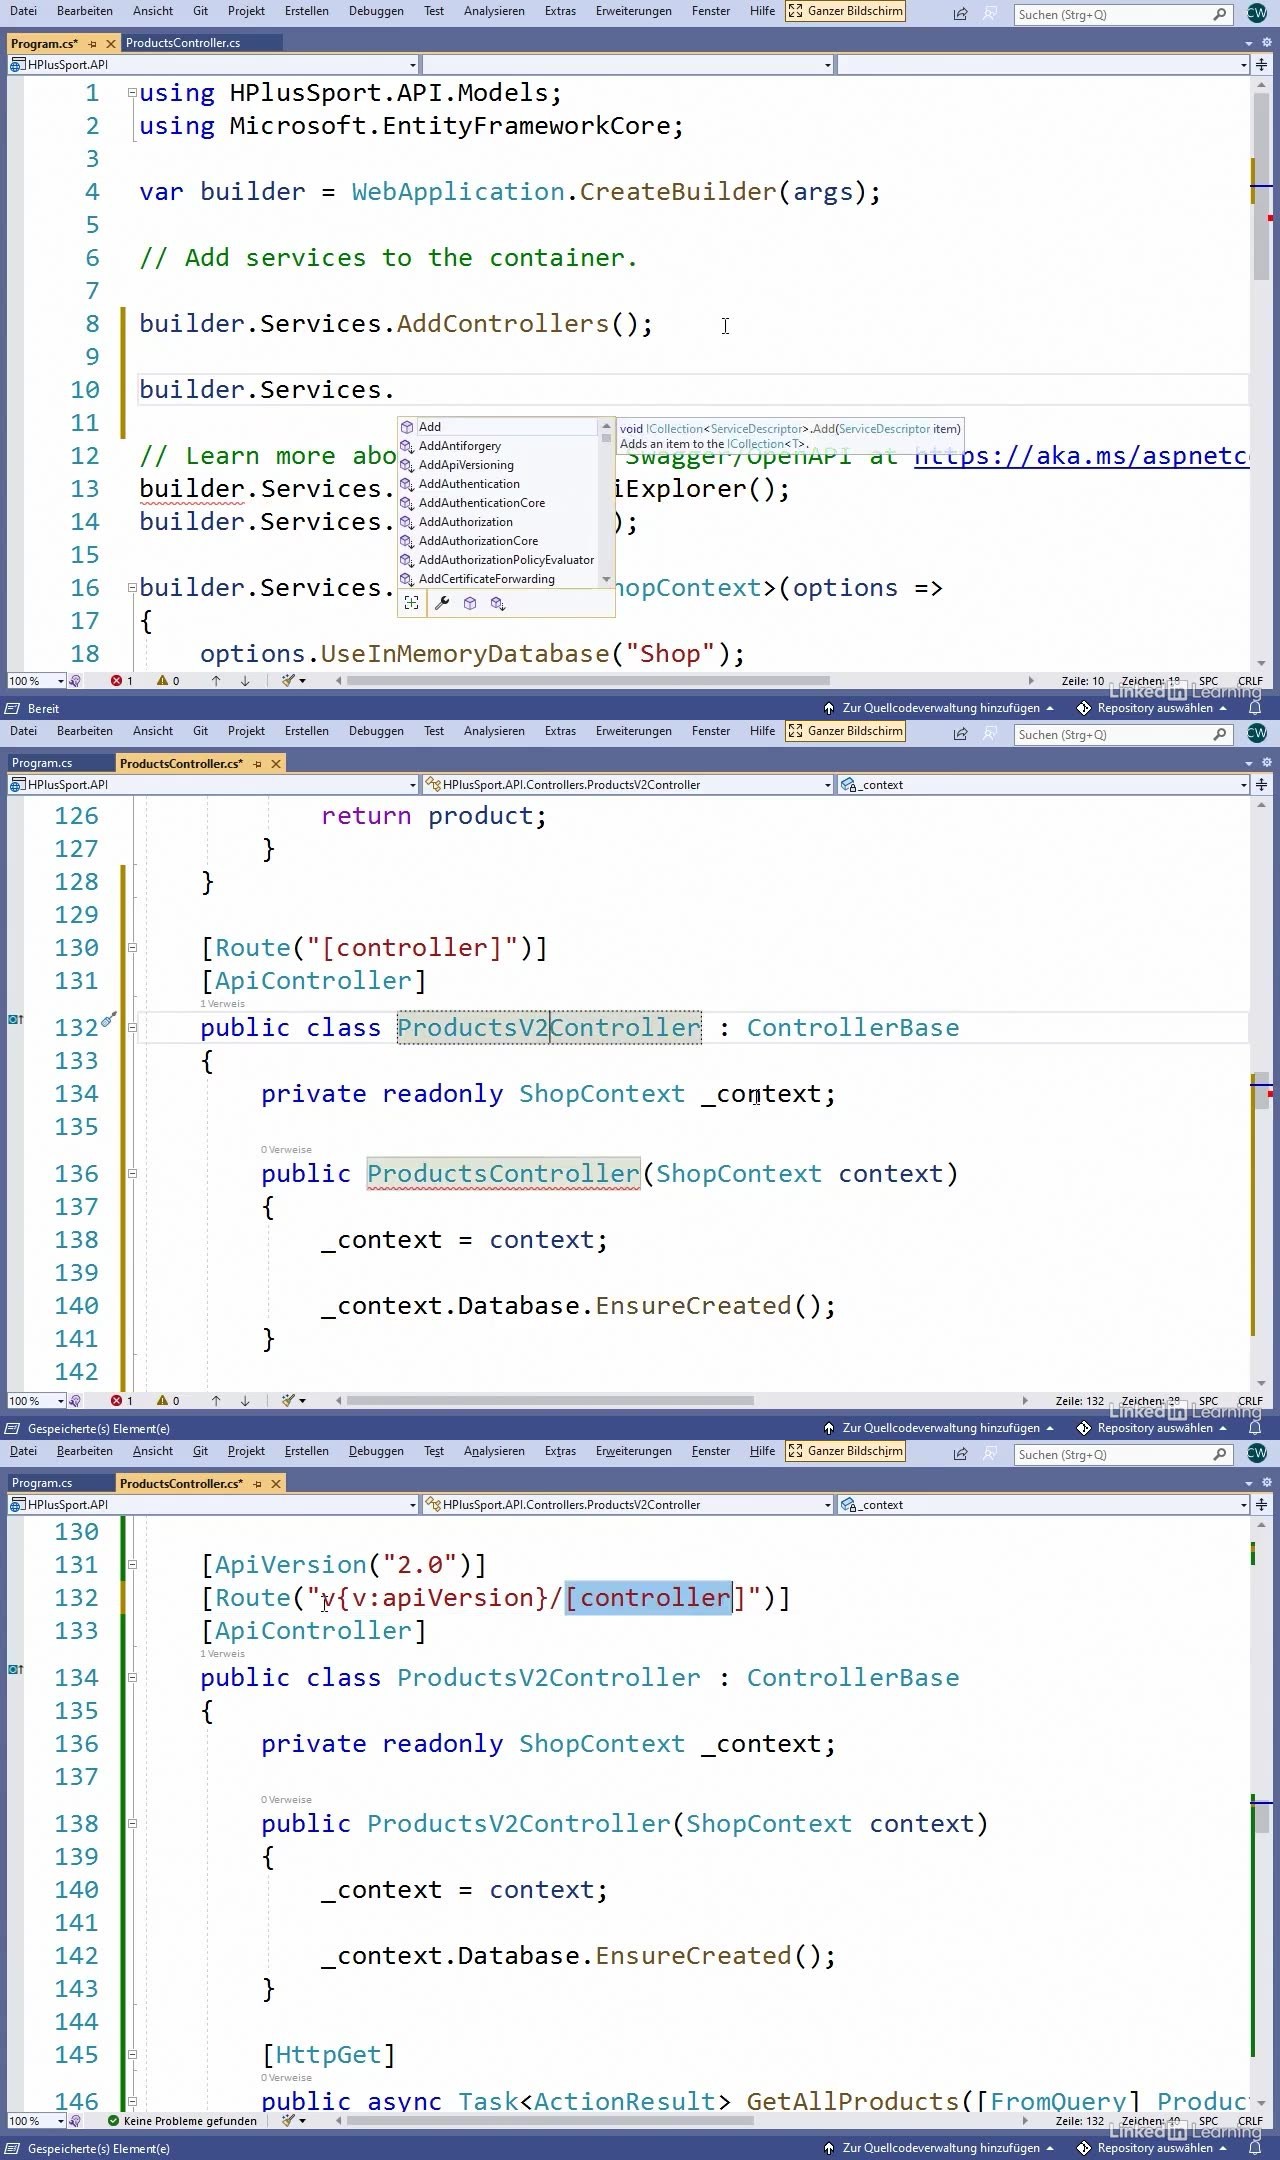Click the inheritance margin icon beside line 134
Viewport: 1280px width, 2160px height.
tap(15, 1669)
